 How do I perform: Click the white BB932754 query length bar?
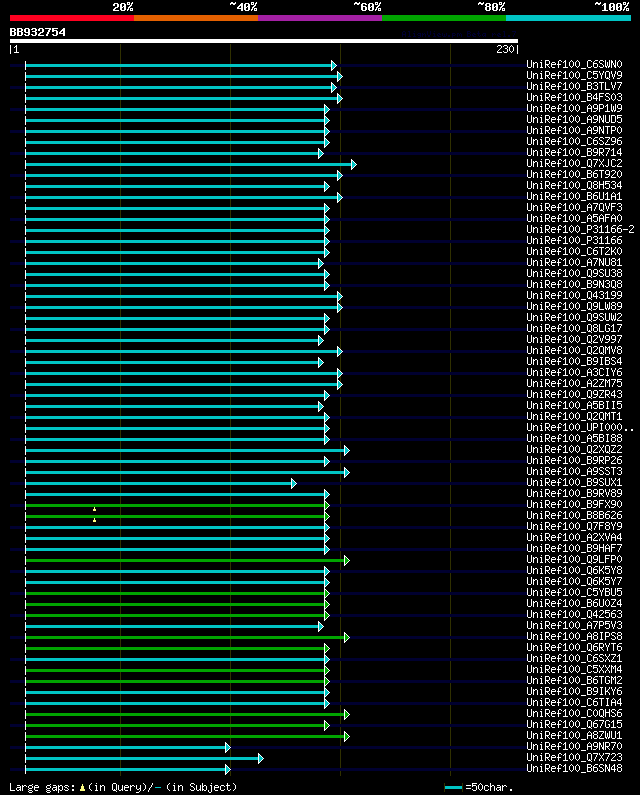pos(264,41)
